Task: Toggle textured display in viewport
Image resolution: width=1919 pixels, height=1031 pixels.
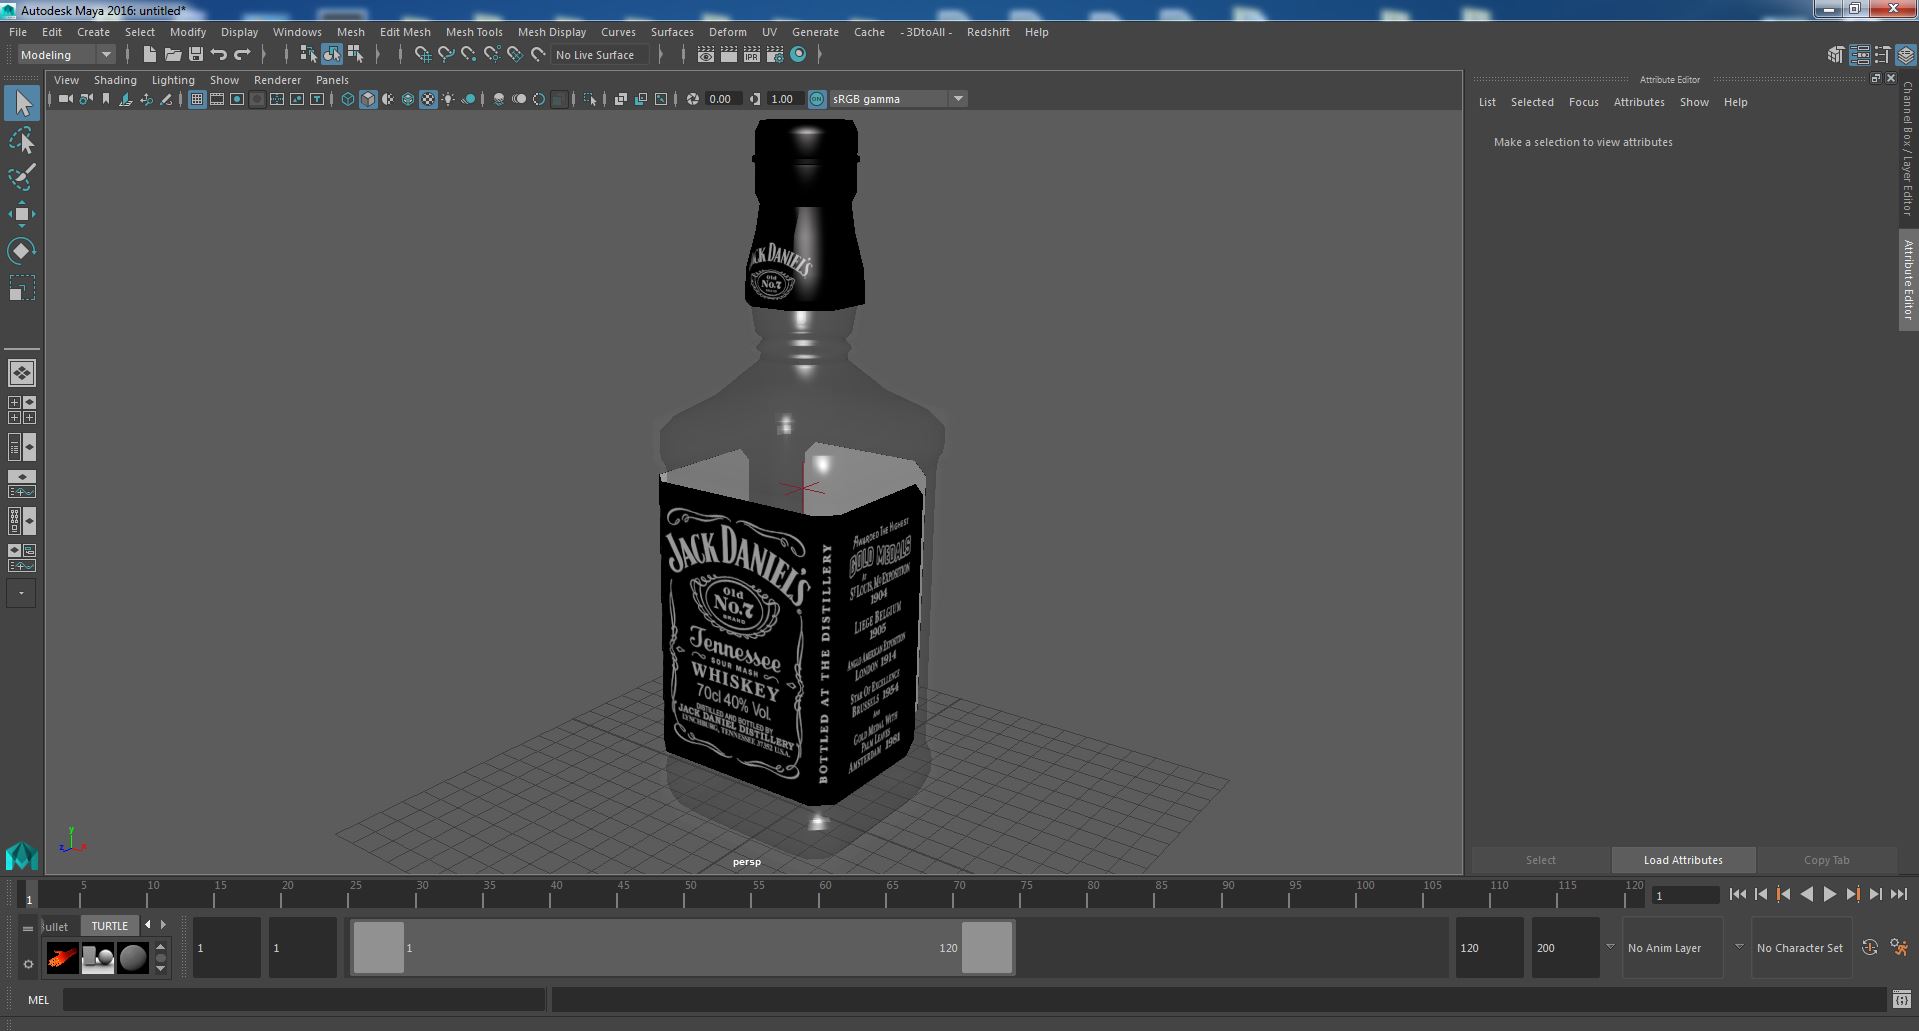Action: pos(428,99)
